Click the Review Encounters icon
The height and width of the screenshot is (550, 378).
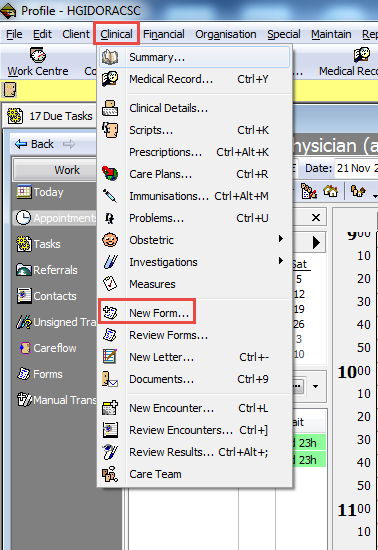110,430
